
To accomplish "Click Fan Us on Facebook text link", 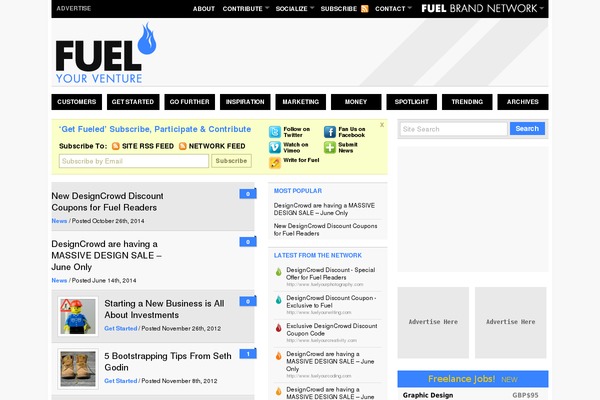I will (x=352, y=132).
